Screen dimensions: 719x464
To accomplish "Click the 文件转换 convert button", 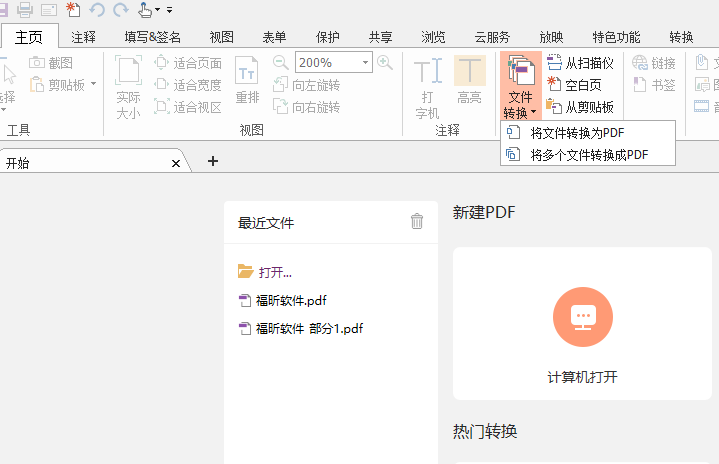I will [x=520, y=86].
